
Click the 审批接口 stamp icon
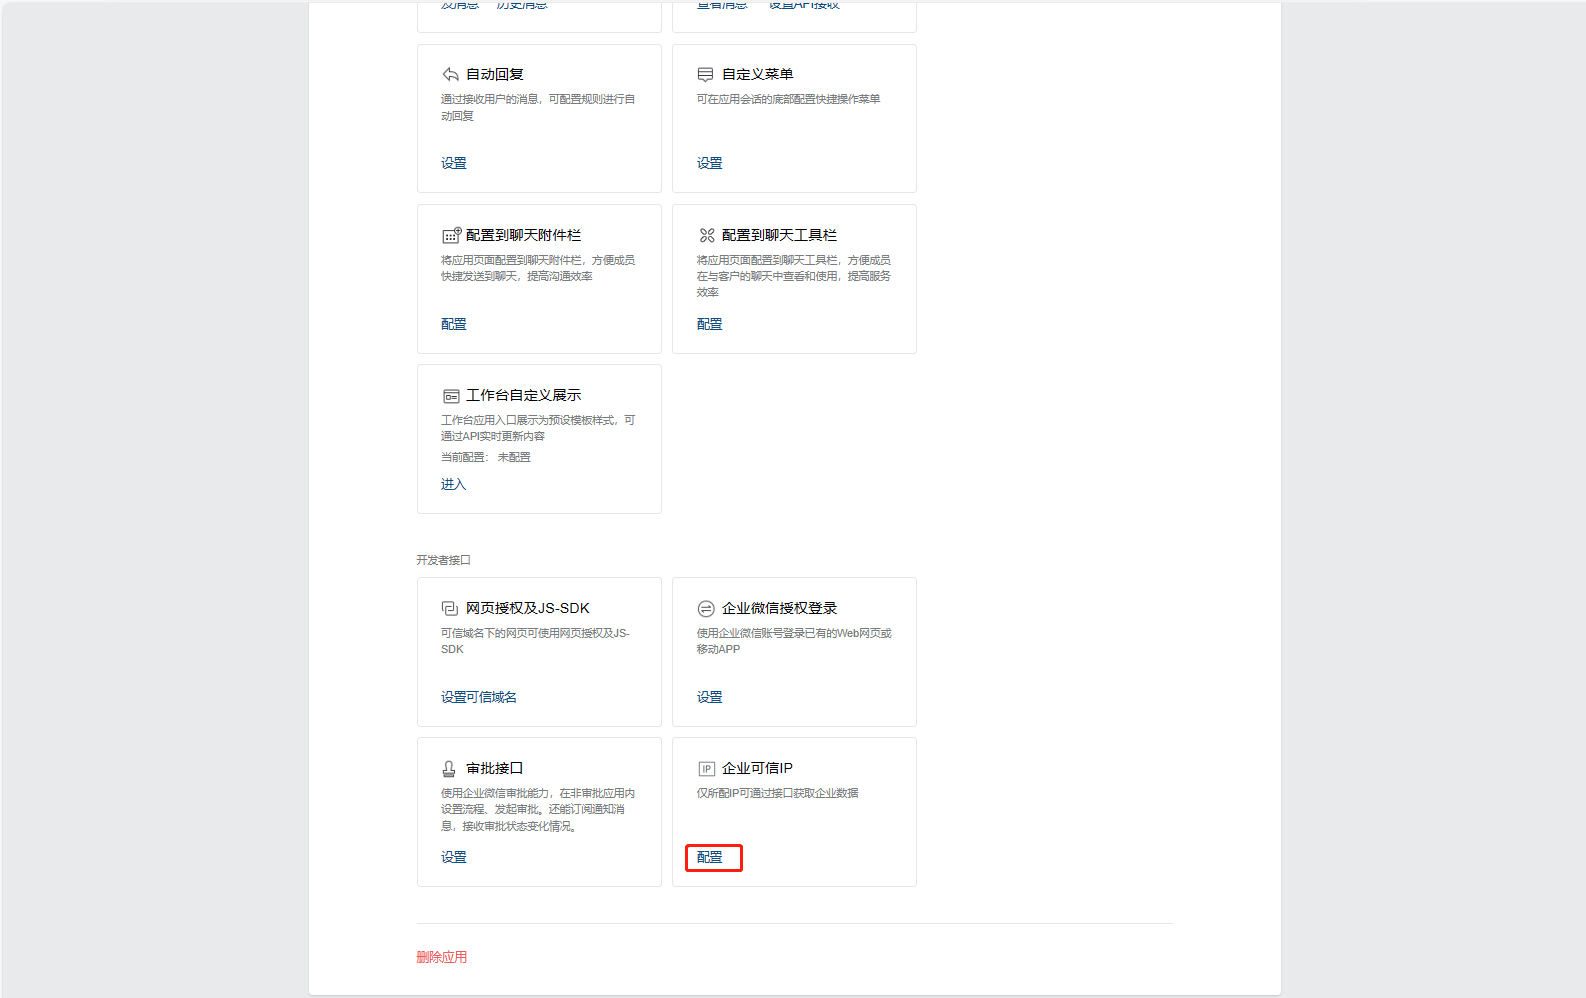(x=449, y=768)
